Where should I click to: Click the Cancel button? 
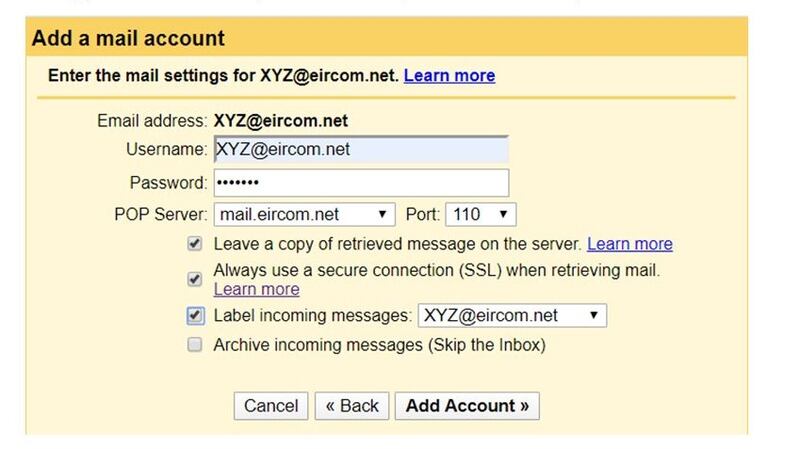[x=271, y=405]
